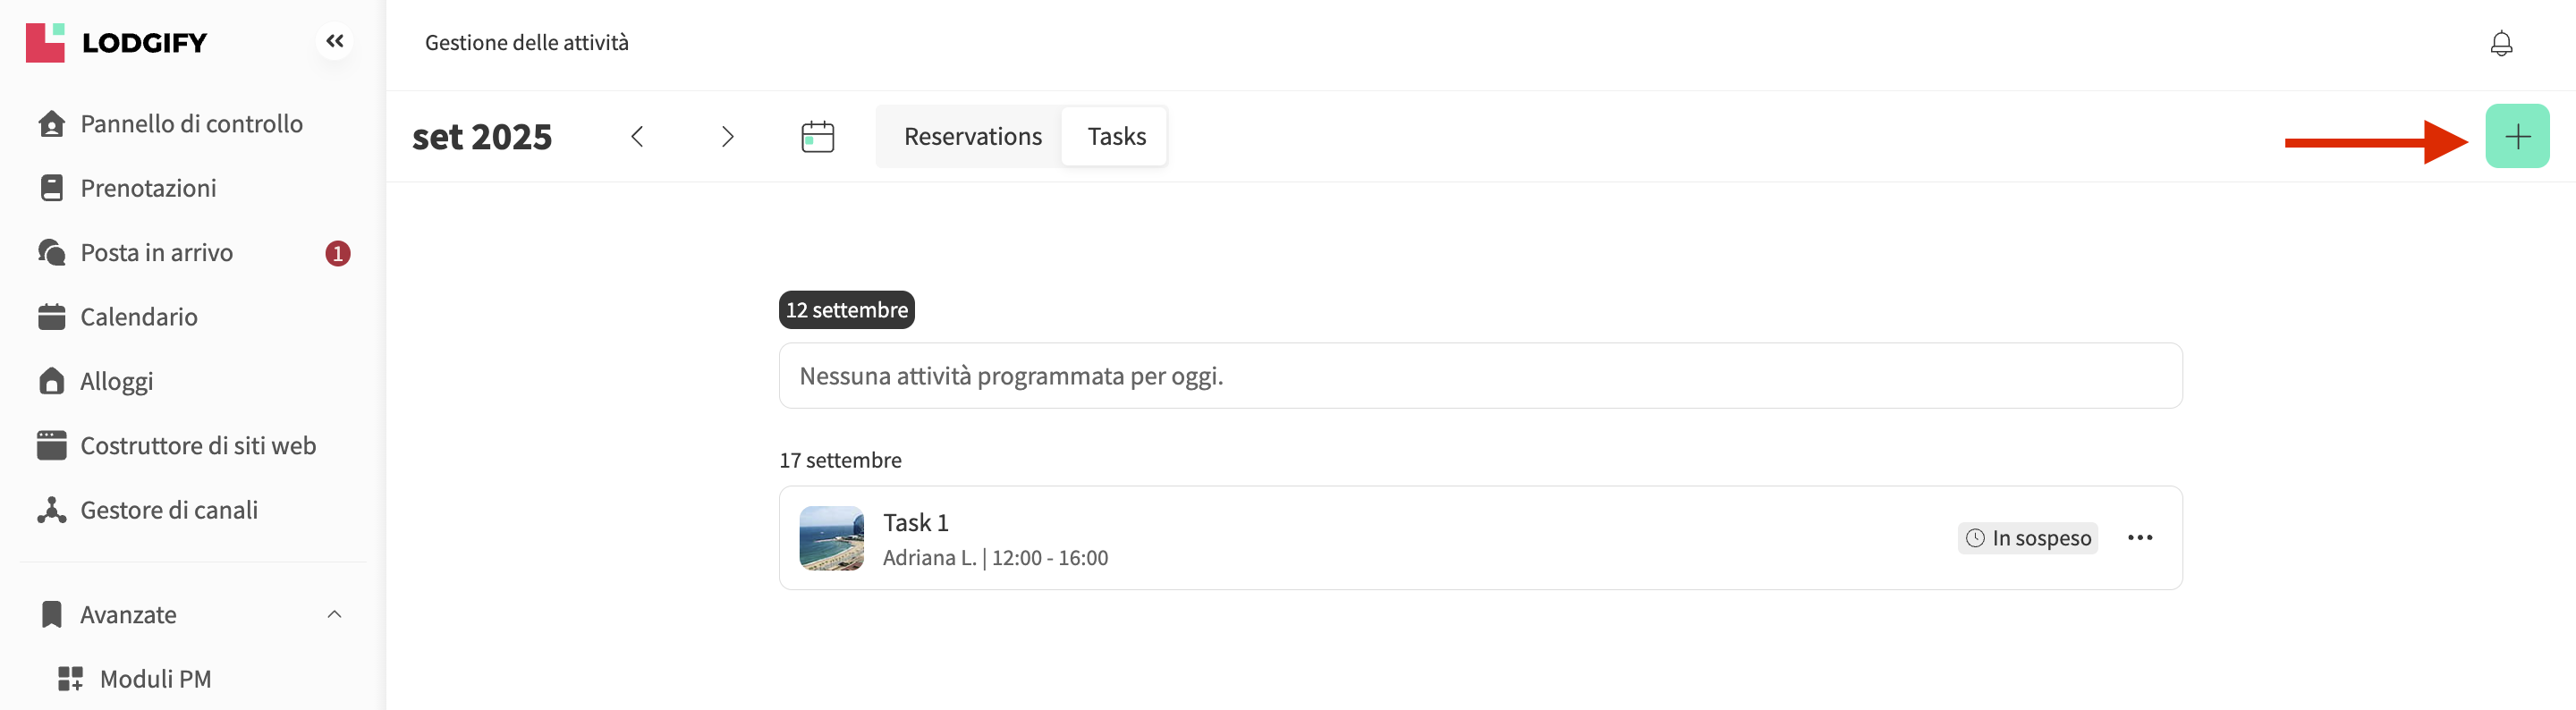The width and height of the screenshot is (2576, 710).
Task: Click the Task 1 property thumbnail
Action: point(831,538)
